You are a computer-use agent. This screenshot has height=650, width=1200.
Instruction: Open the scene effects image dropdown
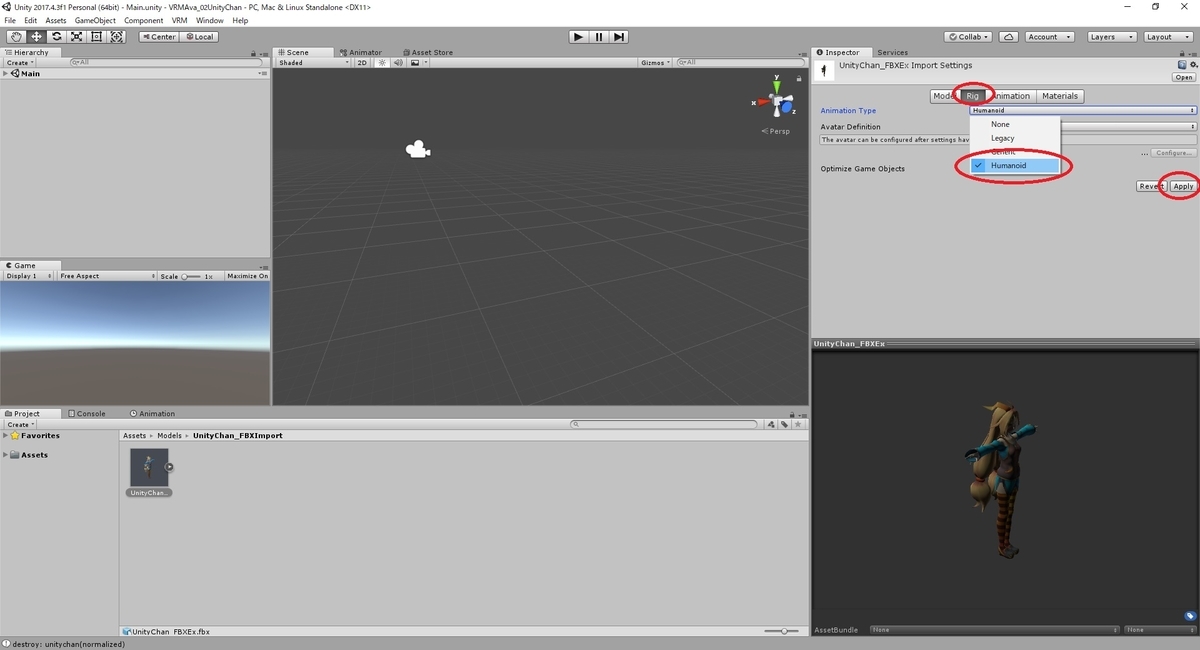[x=417, y=62]
